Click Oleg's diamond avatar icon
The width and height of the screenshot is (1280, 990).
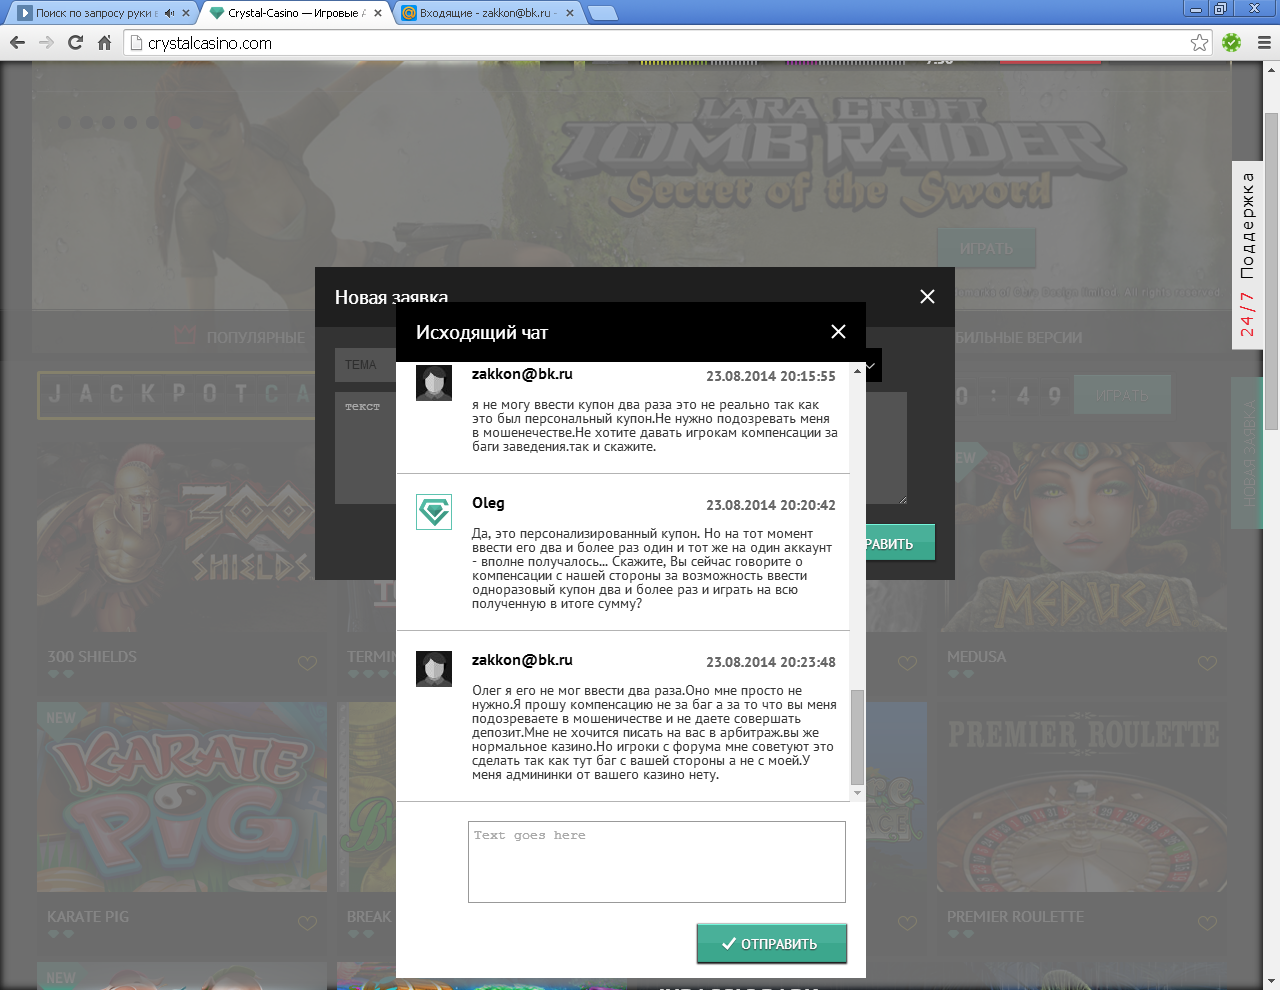[x=434, y=512]
